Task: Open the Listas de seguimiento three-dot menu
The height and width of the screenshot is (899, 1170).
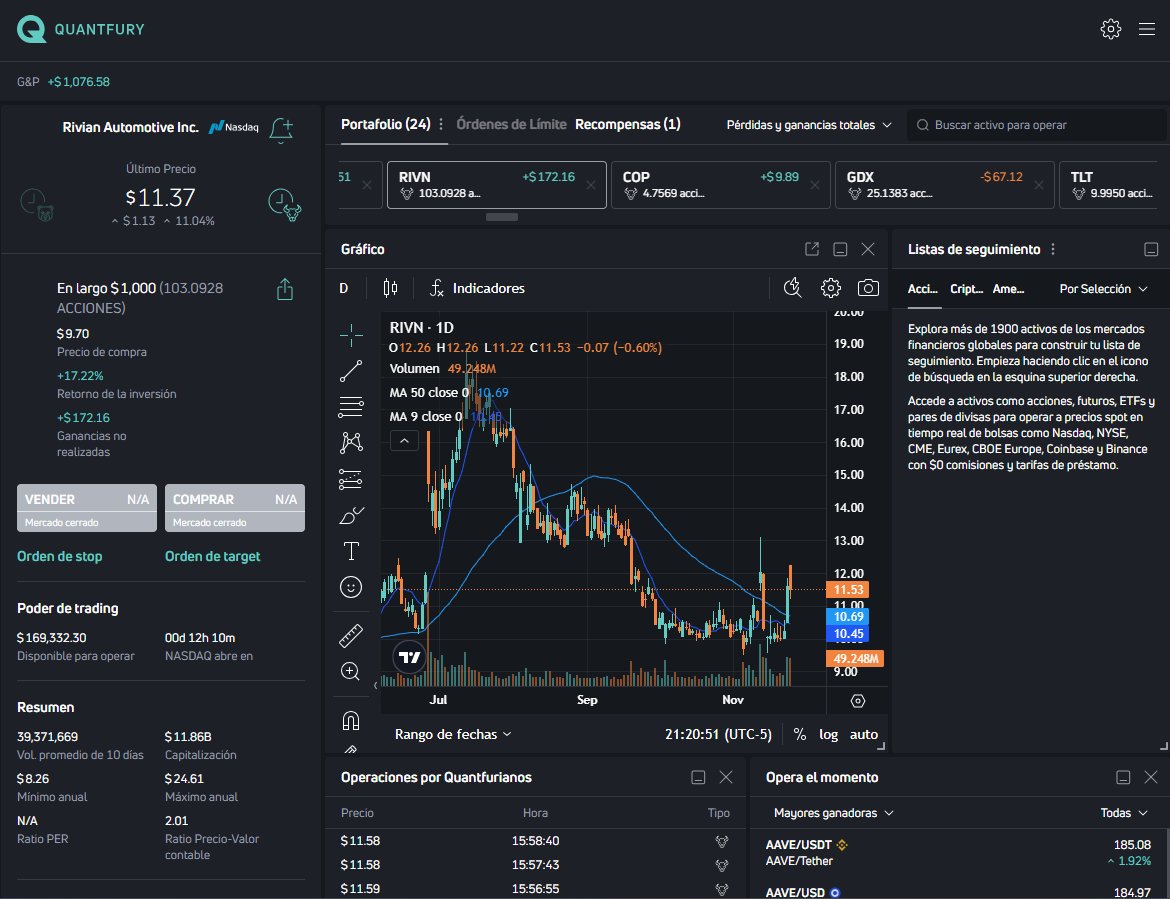Action: (1053, 249)
